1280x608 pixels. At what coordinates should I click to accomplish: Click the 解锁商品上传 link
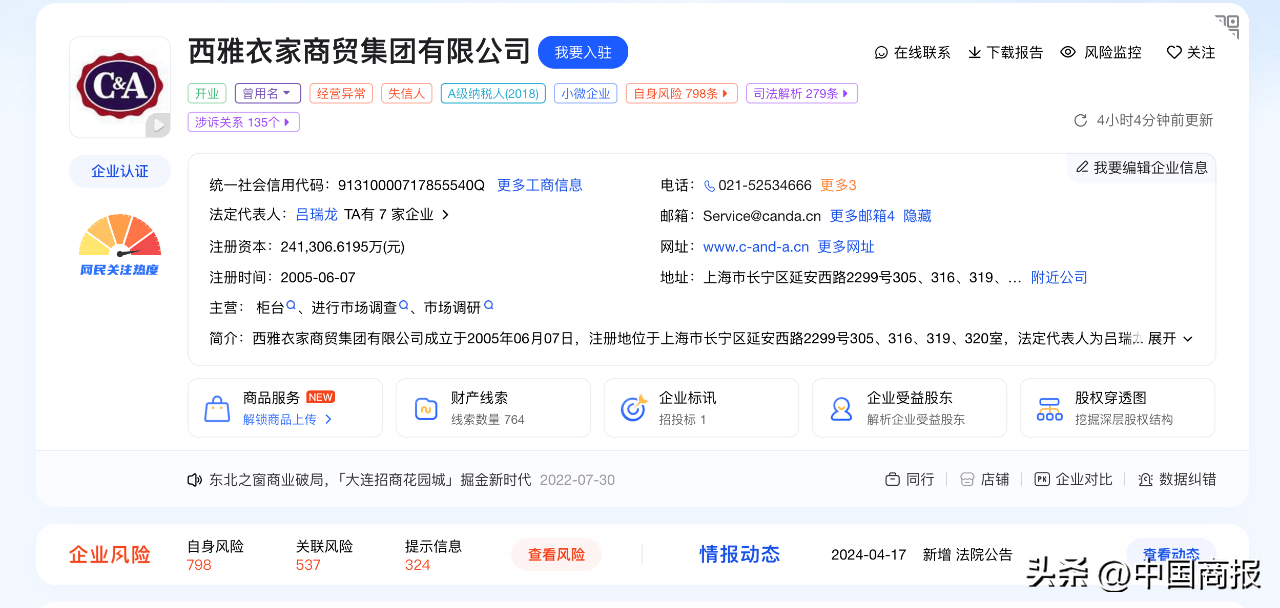point(288,419)
